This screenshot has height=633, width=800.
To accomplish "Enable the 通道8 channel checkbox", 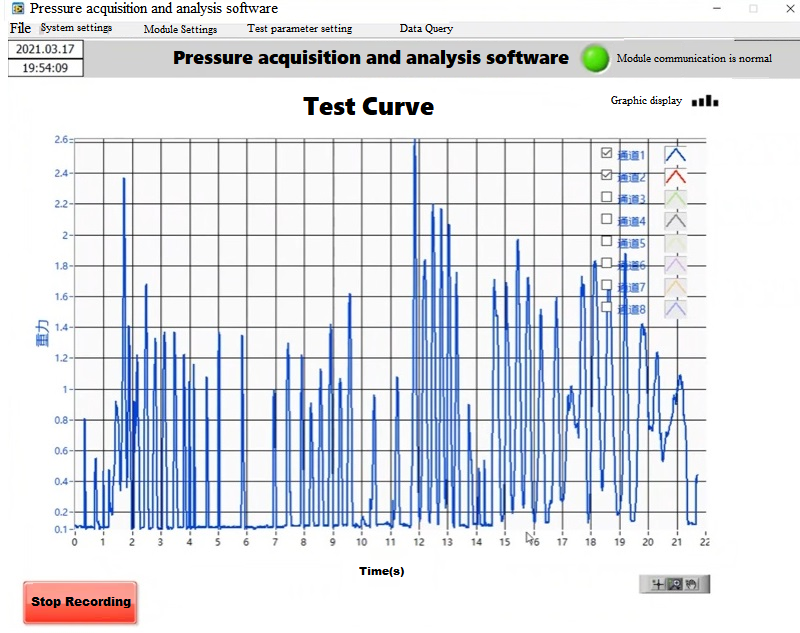I will tap(606, 307).
